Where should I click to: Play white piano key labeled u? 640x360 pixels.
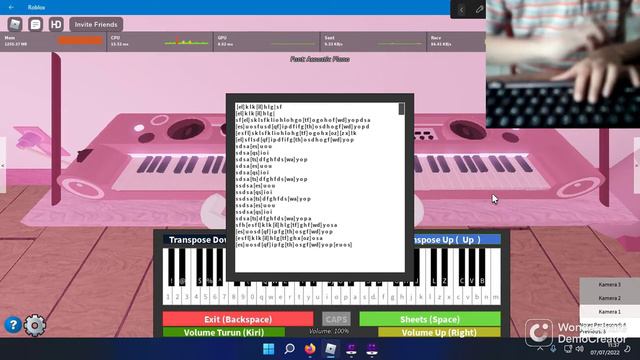coord(318,296)
